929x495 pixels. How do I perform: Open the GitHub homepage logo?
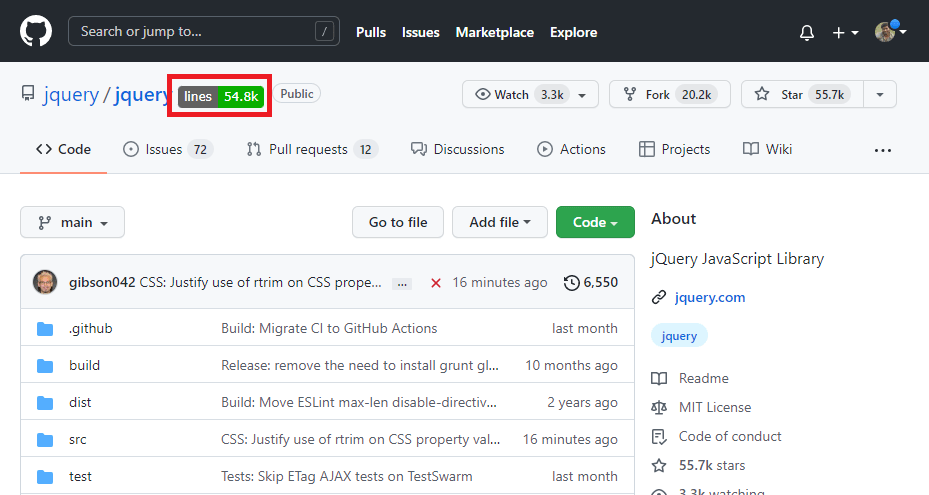(36, 31)
